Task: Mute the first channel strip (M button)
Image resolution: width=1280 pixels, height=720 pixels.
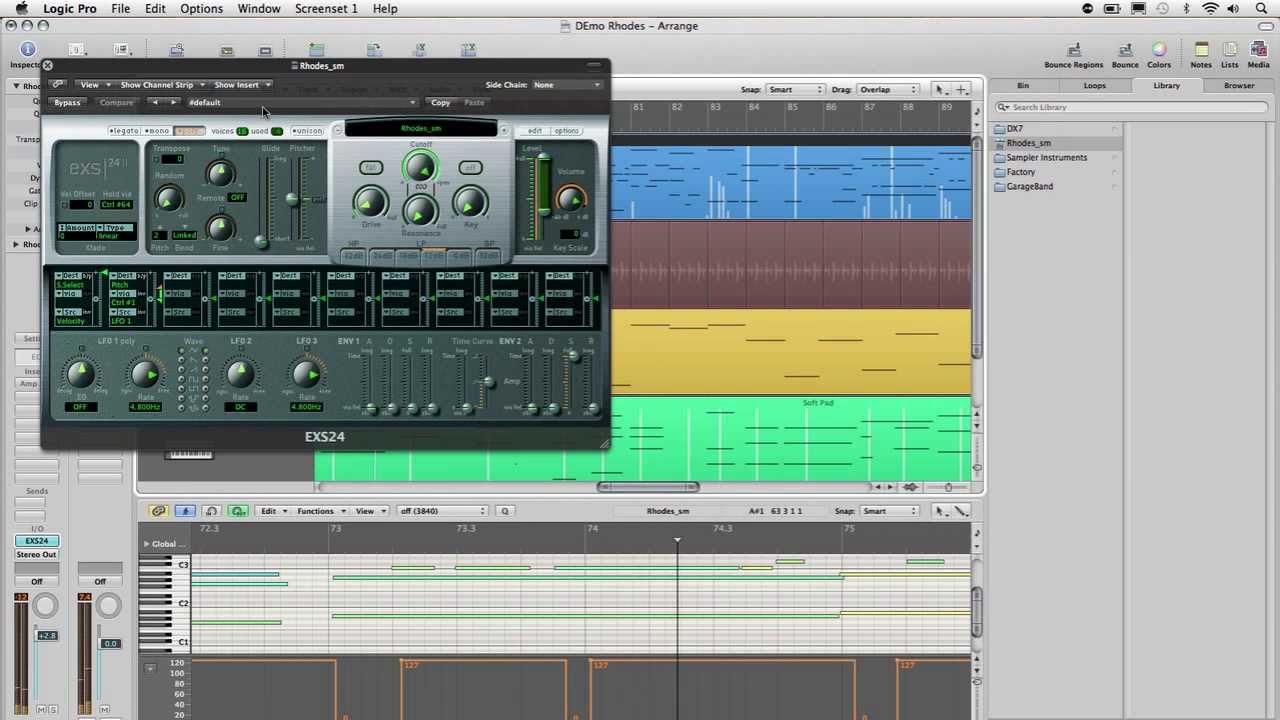Action: (x=42, y=709)
